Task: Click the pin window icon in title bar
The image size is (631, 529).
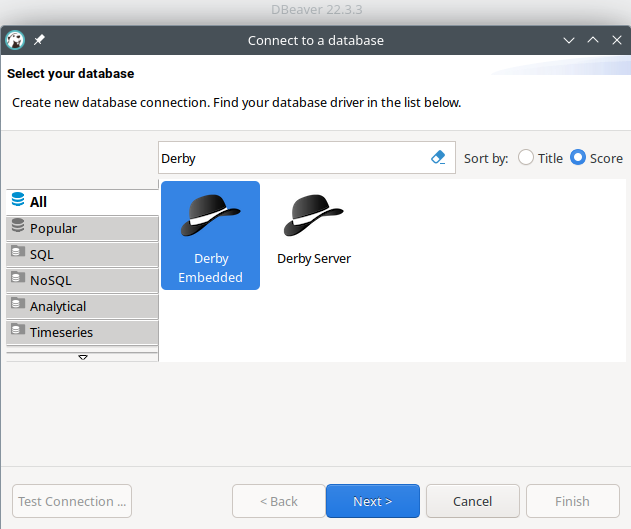Action: (x=39, y=40)
